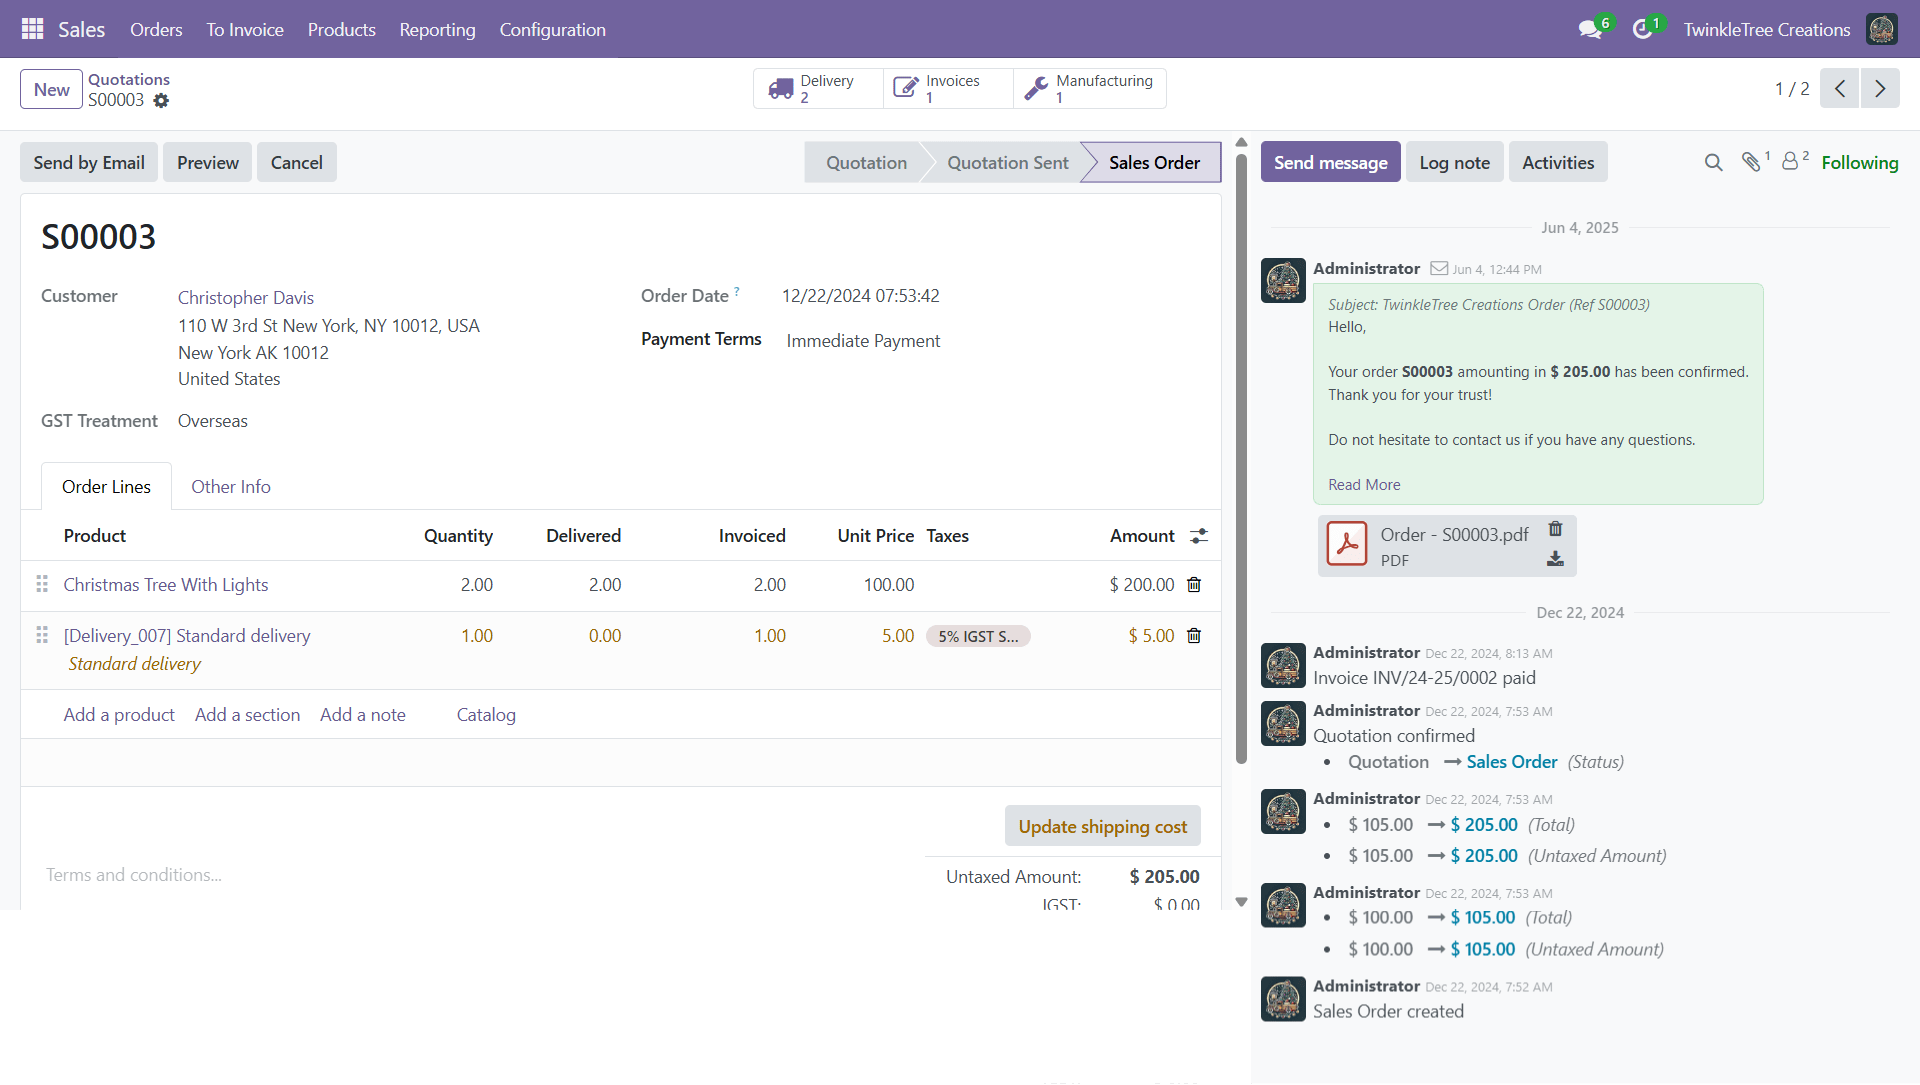Open customer Christopher Davis link
This screenshot has width=1920, height=1085.
246,298
